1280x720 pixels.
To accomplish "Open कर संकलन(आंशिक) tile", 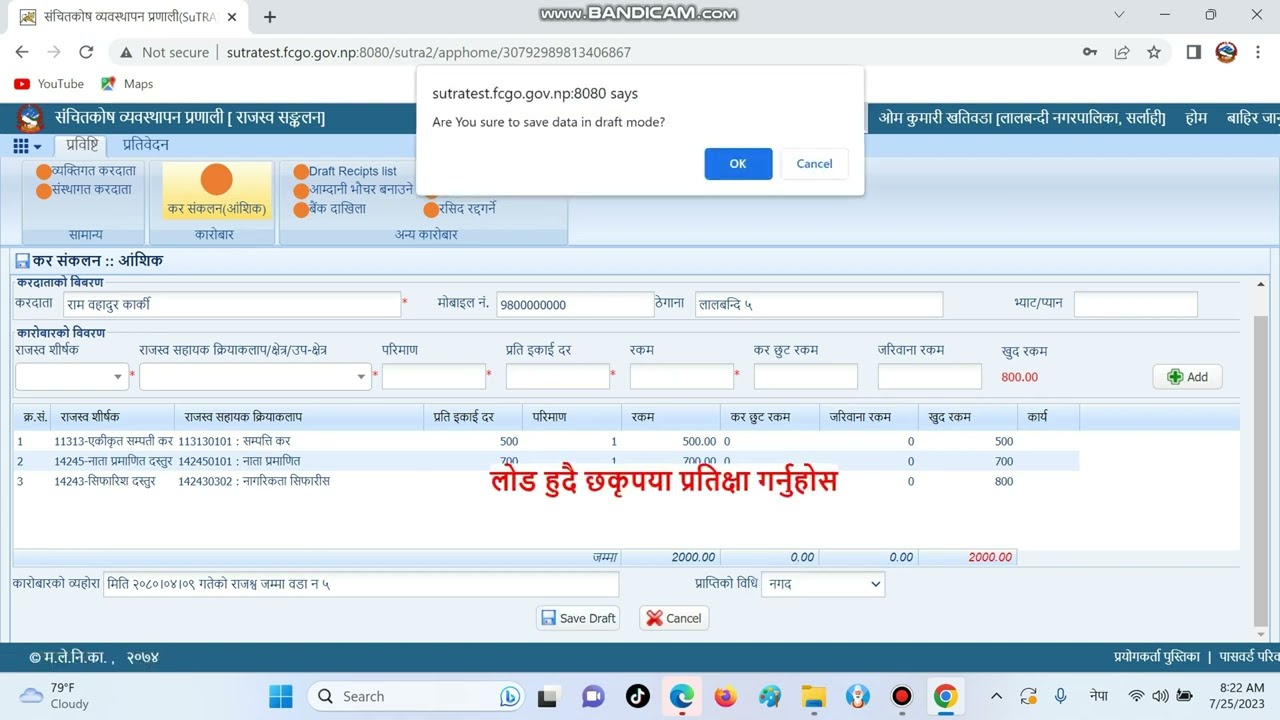I will click(x=216, y=190).
